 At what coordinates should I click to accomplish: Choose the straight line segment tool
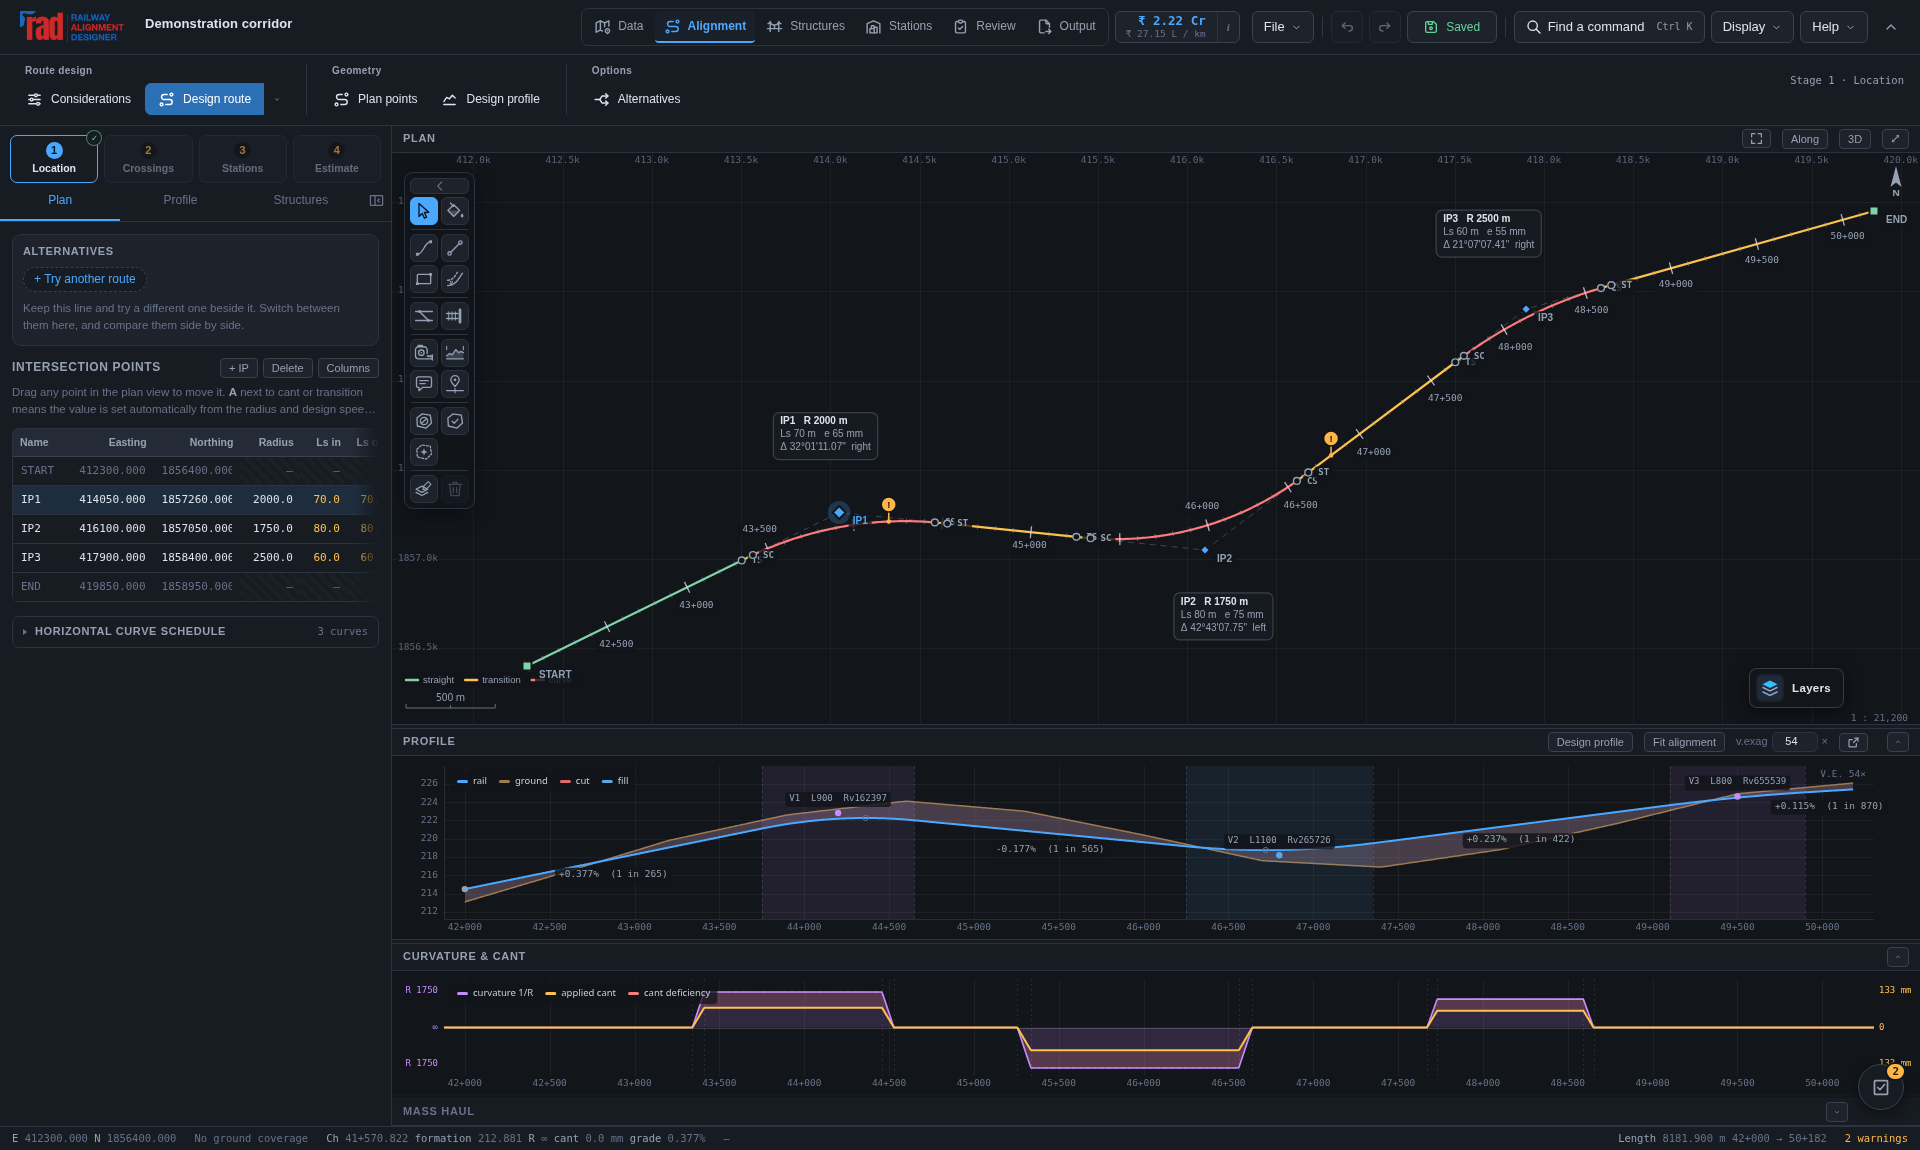click(x=455, y=248)
